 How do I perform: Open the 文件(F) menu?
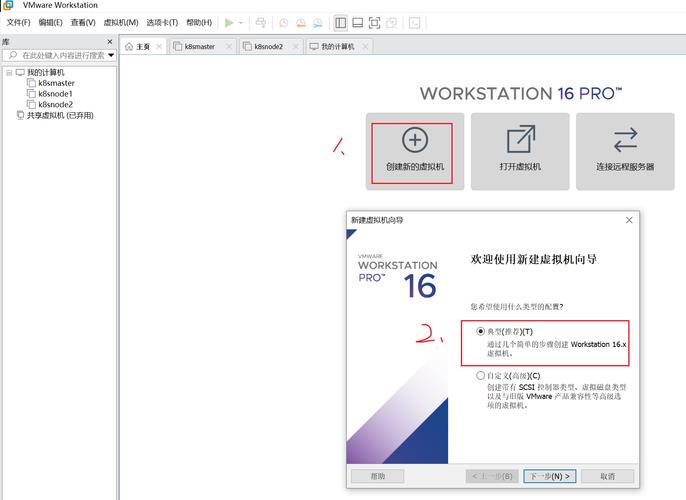click(18, 22)
